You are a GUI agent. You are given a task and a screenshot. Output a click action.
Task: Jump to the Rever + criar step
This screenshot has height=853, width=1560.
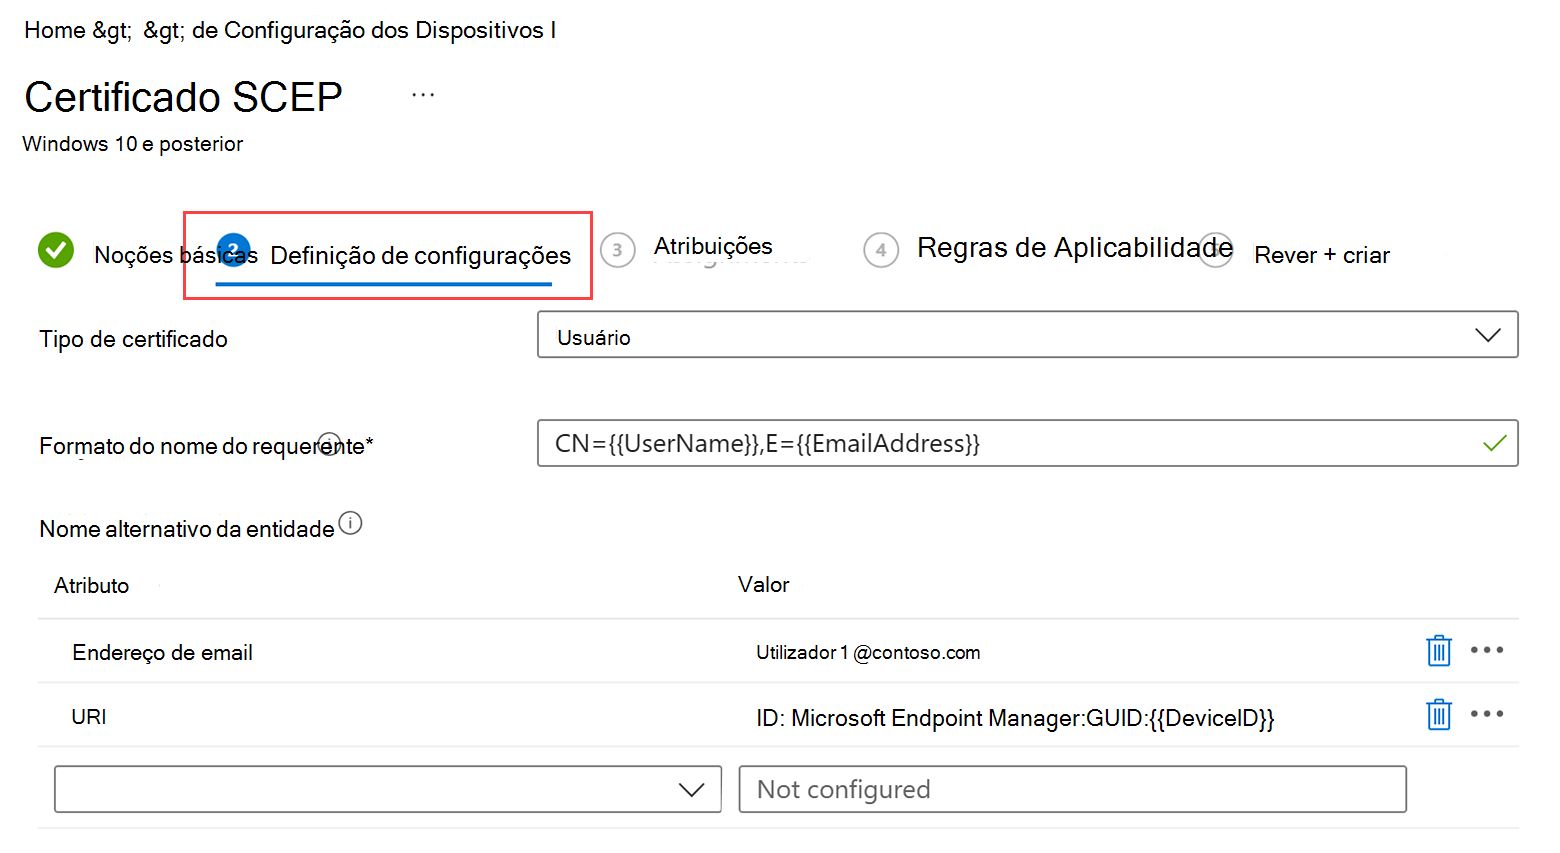click(1321, 255)
